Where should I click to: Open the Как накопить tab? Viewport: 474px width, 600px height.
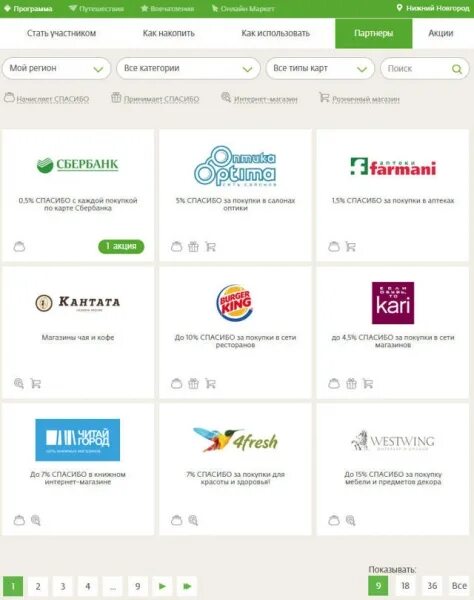169,33
